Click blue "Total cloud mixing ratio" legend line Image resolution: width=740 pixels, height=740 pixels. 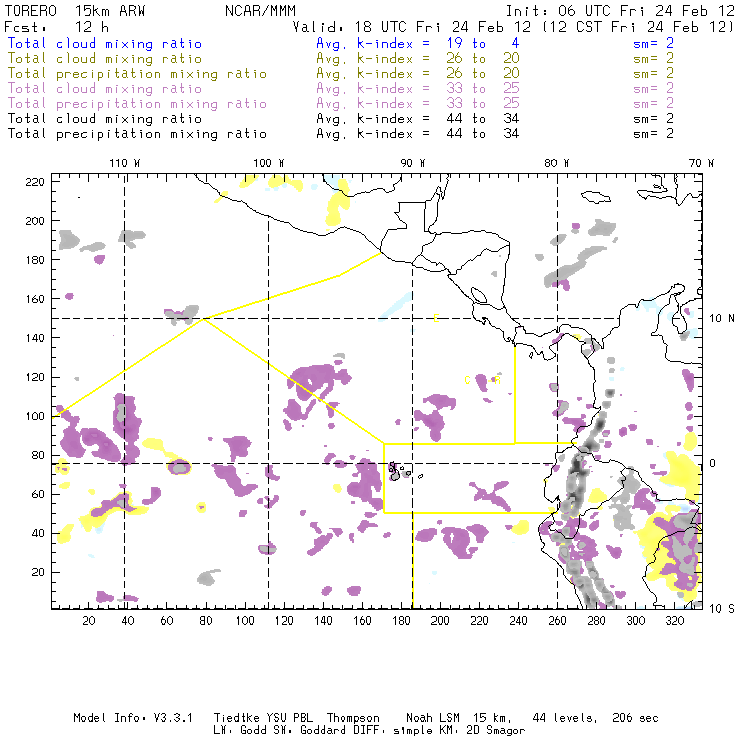coord(105,43)
